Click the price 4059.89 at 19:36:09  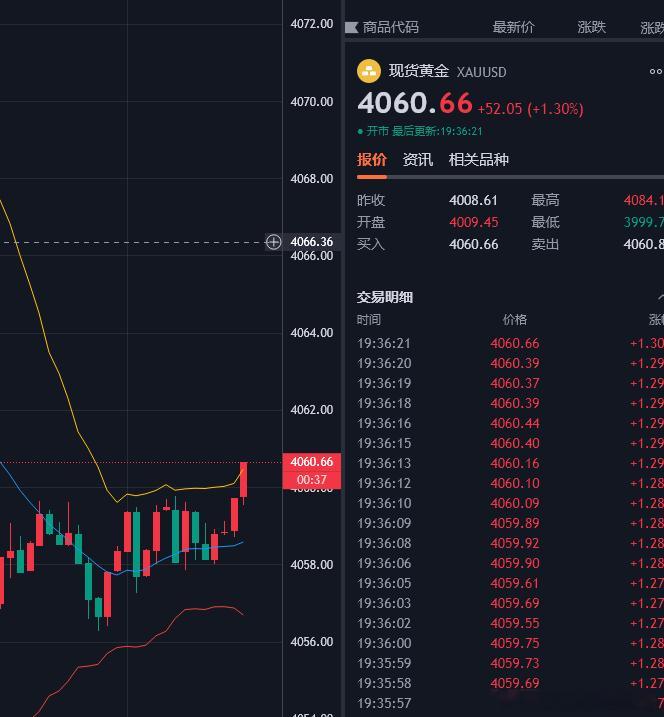pyautogui.click(x=514, y=523)
